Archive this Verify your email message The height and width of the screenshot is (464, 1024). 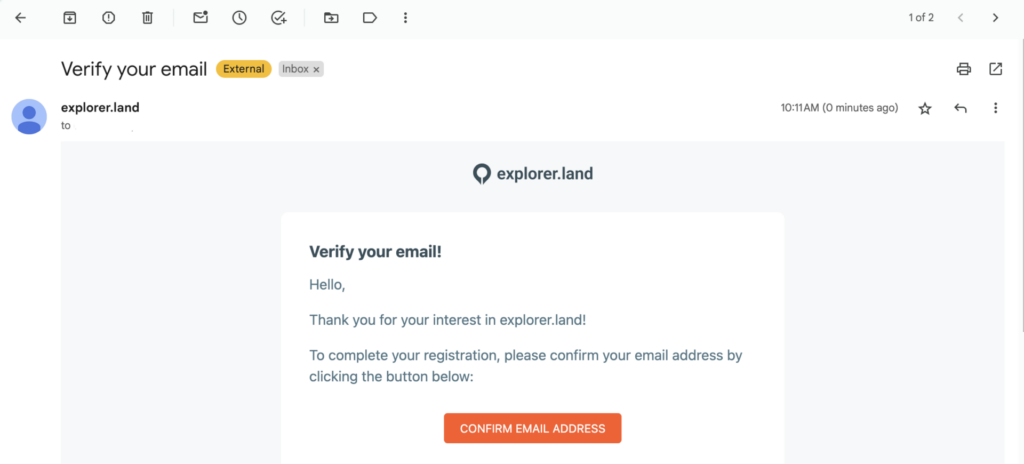tap(69, 18)
